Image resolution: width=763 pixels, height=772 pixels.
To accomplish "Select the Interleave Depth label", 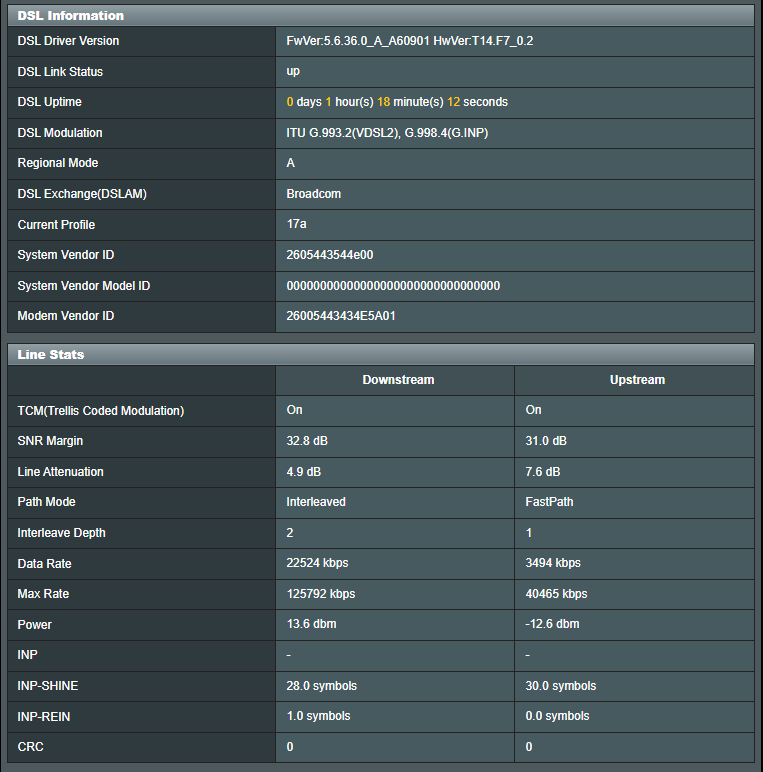I will coord(62,533).
